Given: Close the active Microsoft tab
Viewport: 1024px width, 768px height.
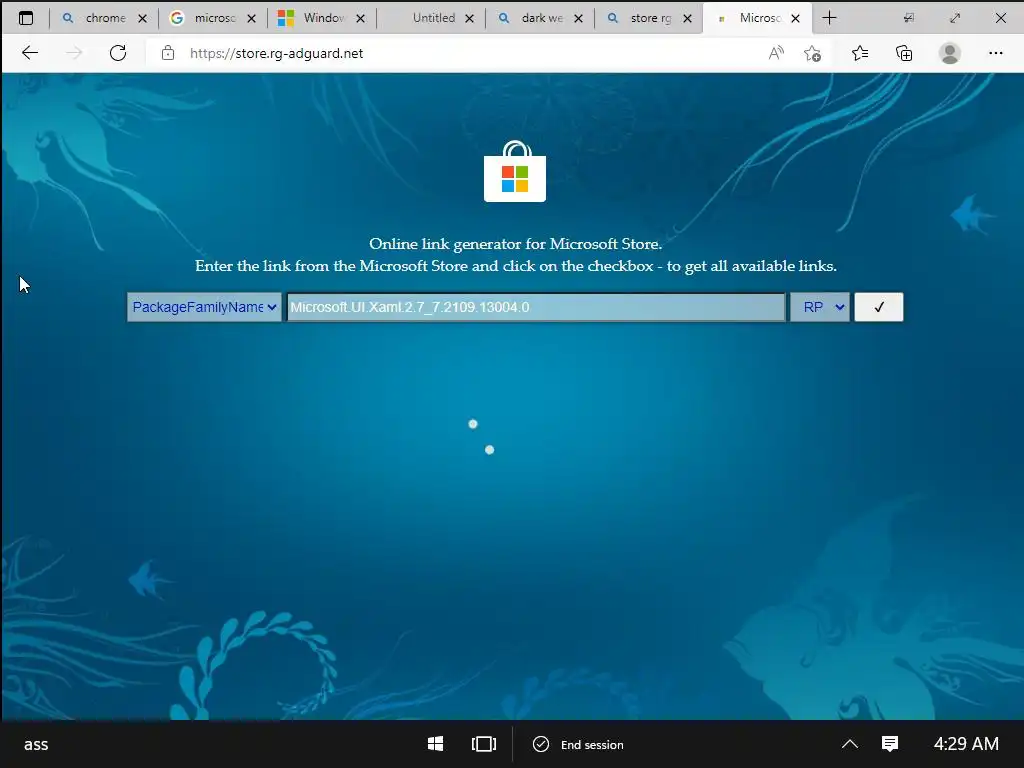Looking at the screenshot, I should click(x=795, y=19).
